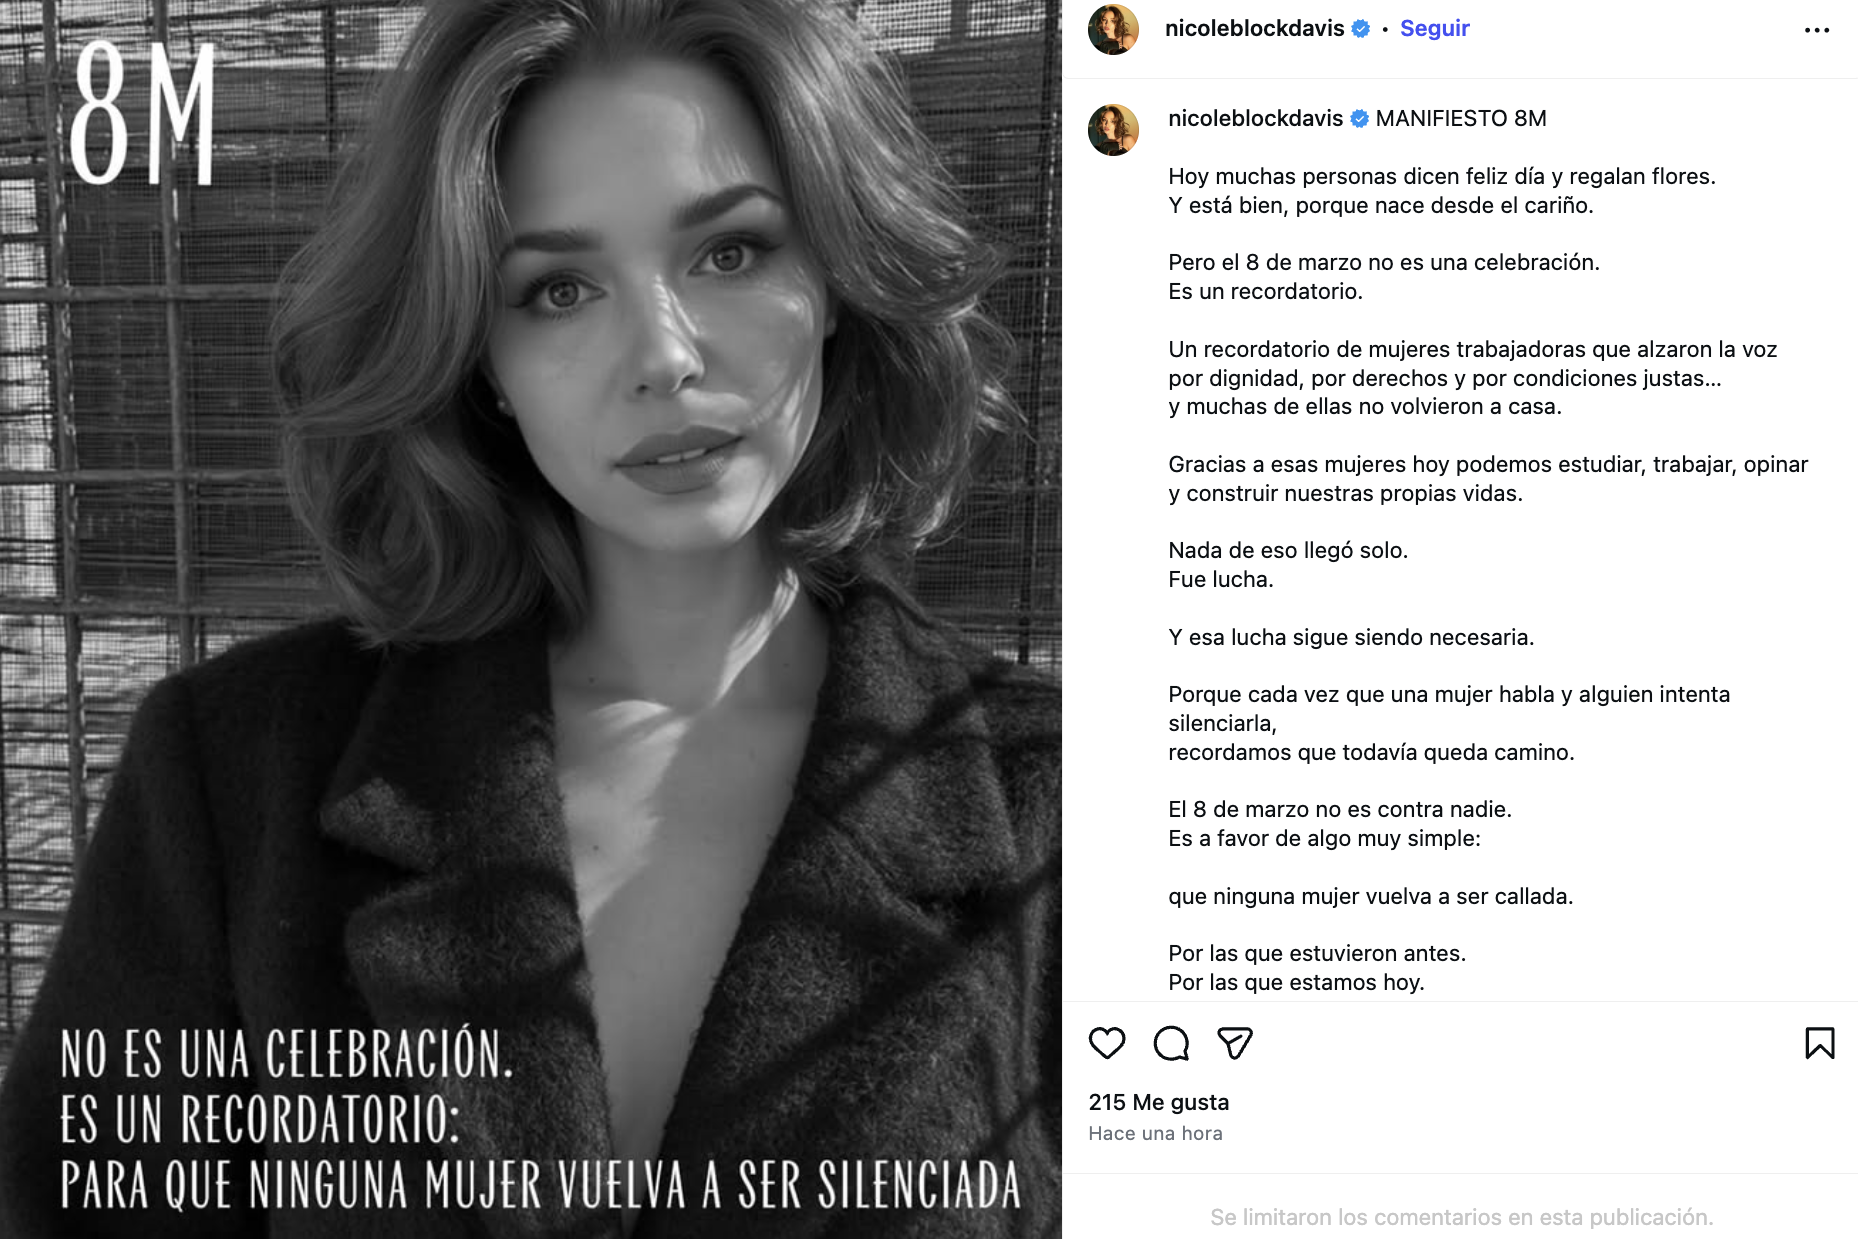Follow the account by clicking Seguir
The width and height of the screenshot is (1858, 1239).
click(1433, 28)
